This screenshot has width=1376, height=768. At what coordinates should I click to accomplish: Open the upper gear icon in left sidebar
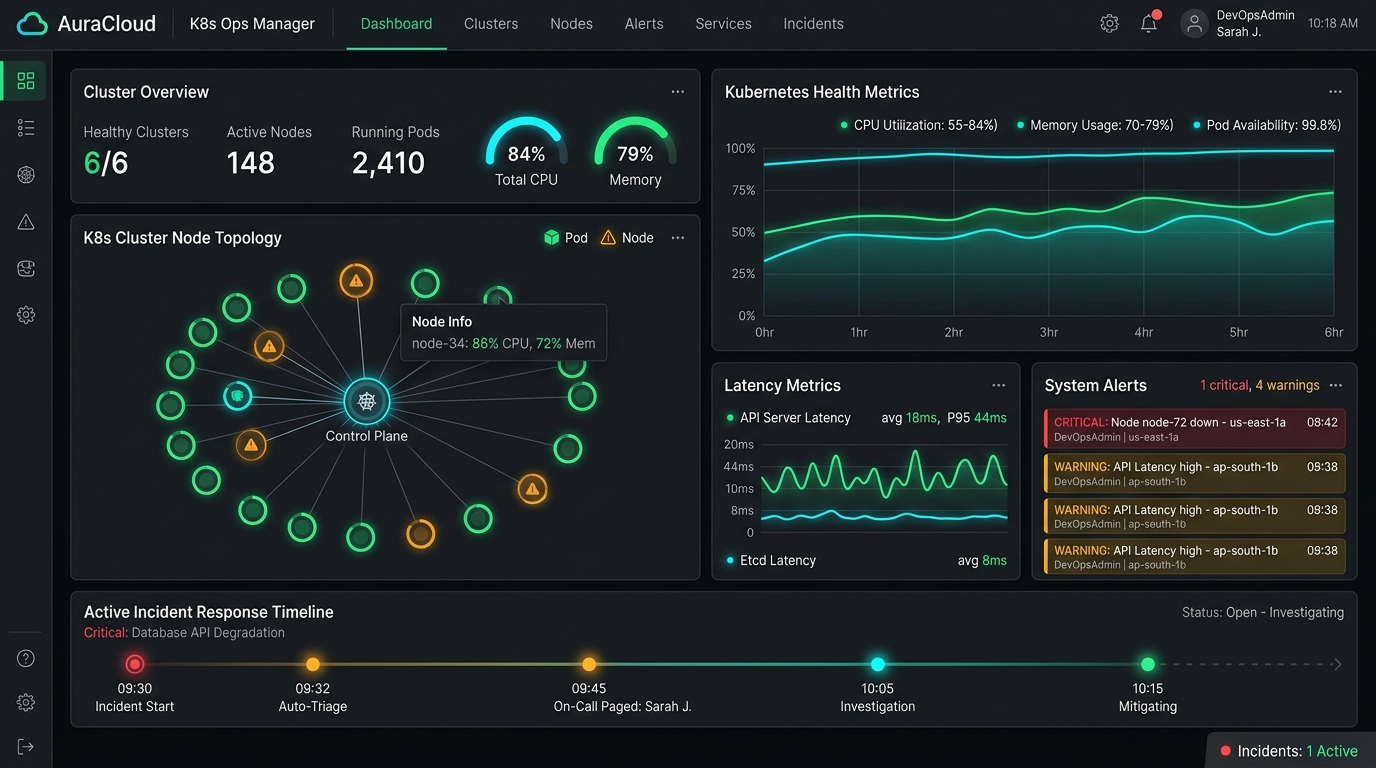coord(26,315)
